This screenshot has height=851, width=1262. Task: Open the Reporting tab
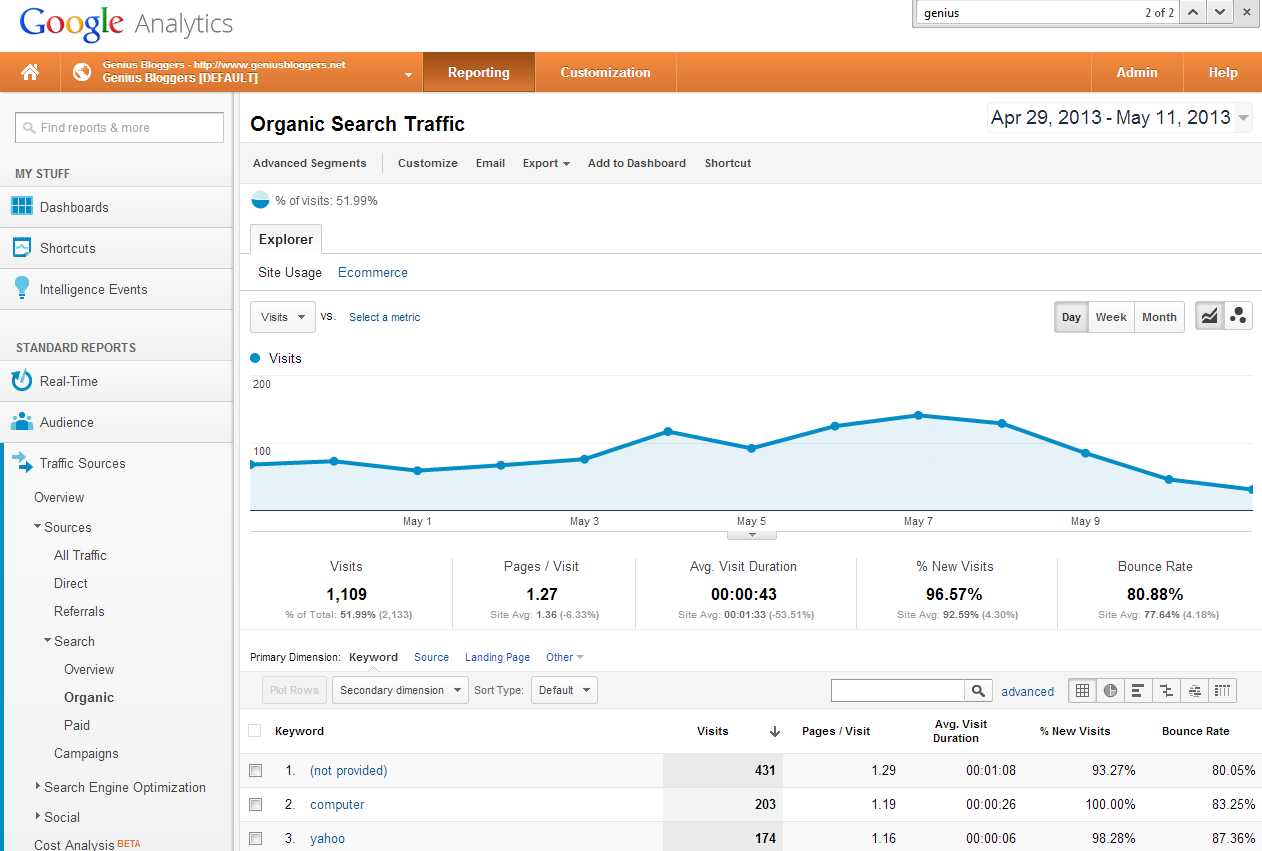tap(479, 72)
